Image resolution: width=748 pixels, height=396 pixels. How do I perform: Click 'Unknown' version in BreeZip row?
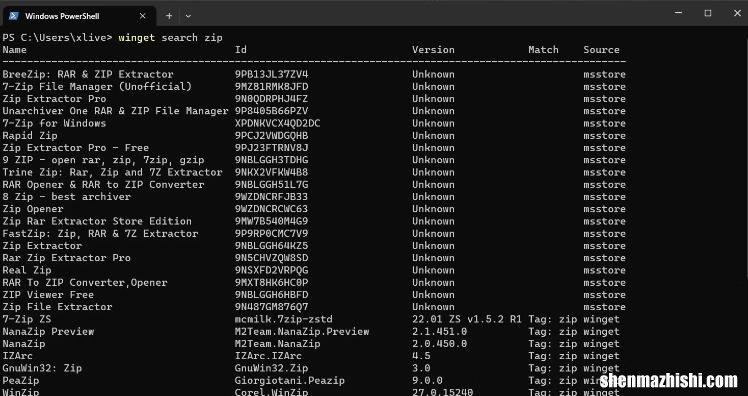point(433,74)
